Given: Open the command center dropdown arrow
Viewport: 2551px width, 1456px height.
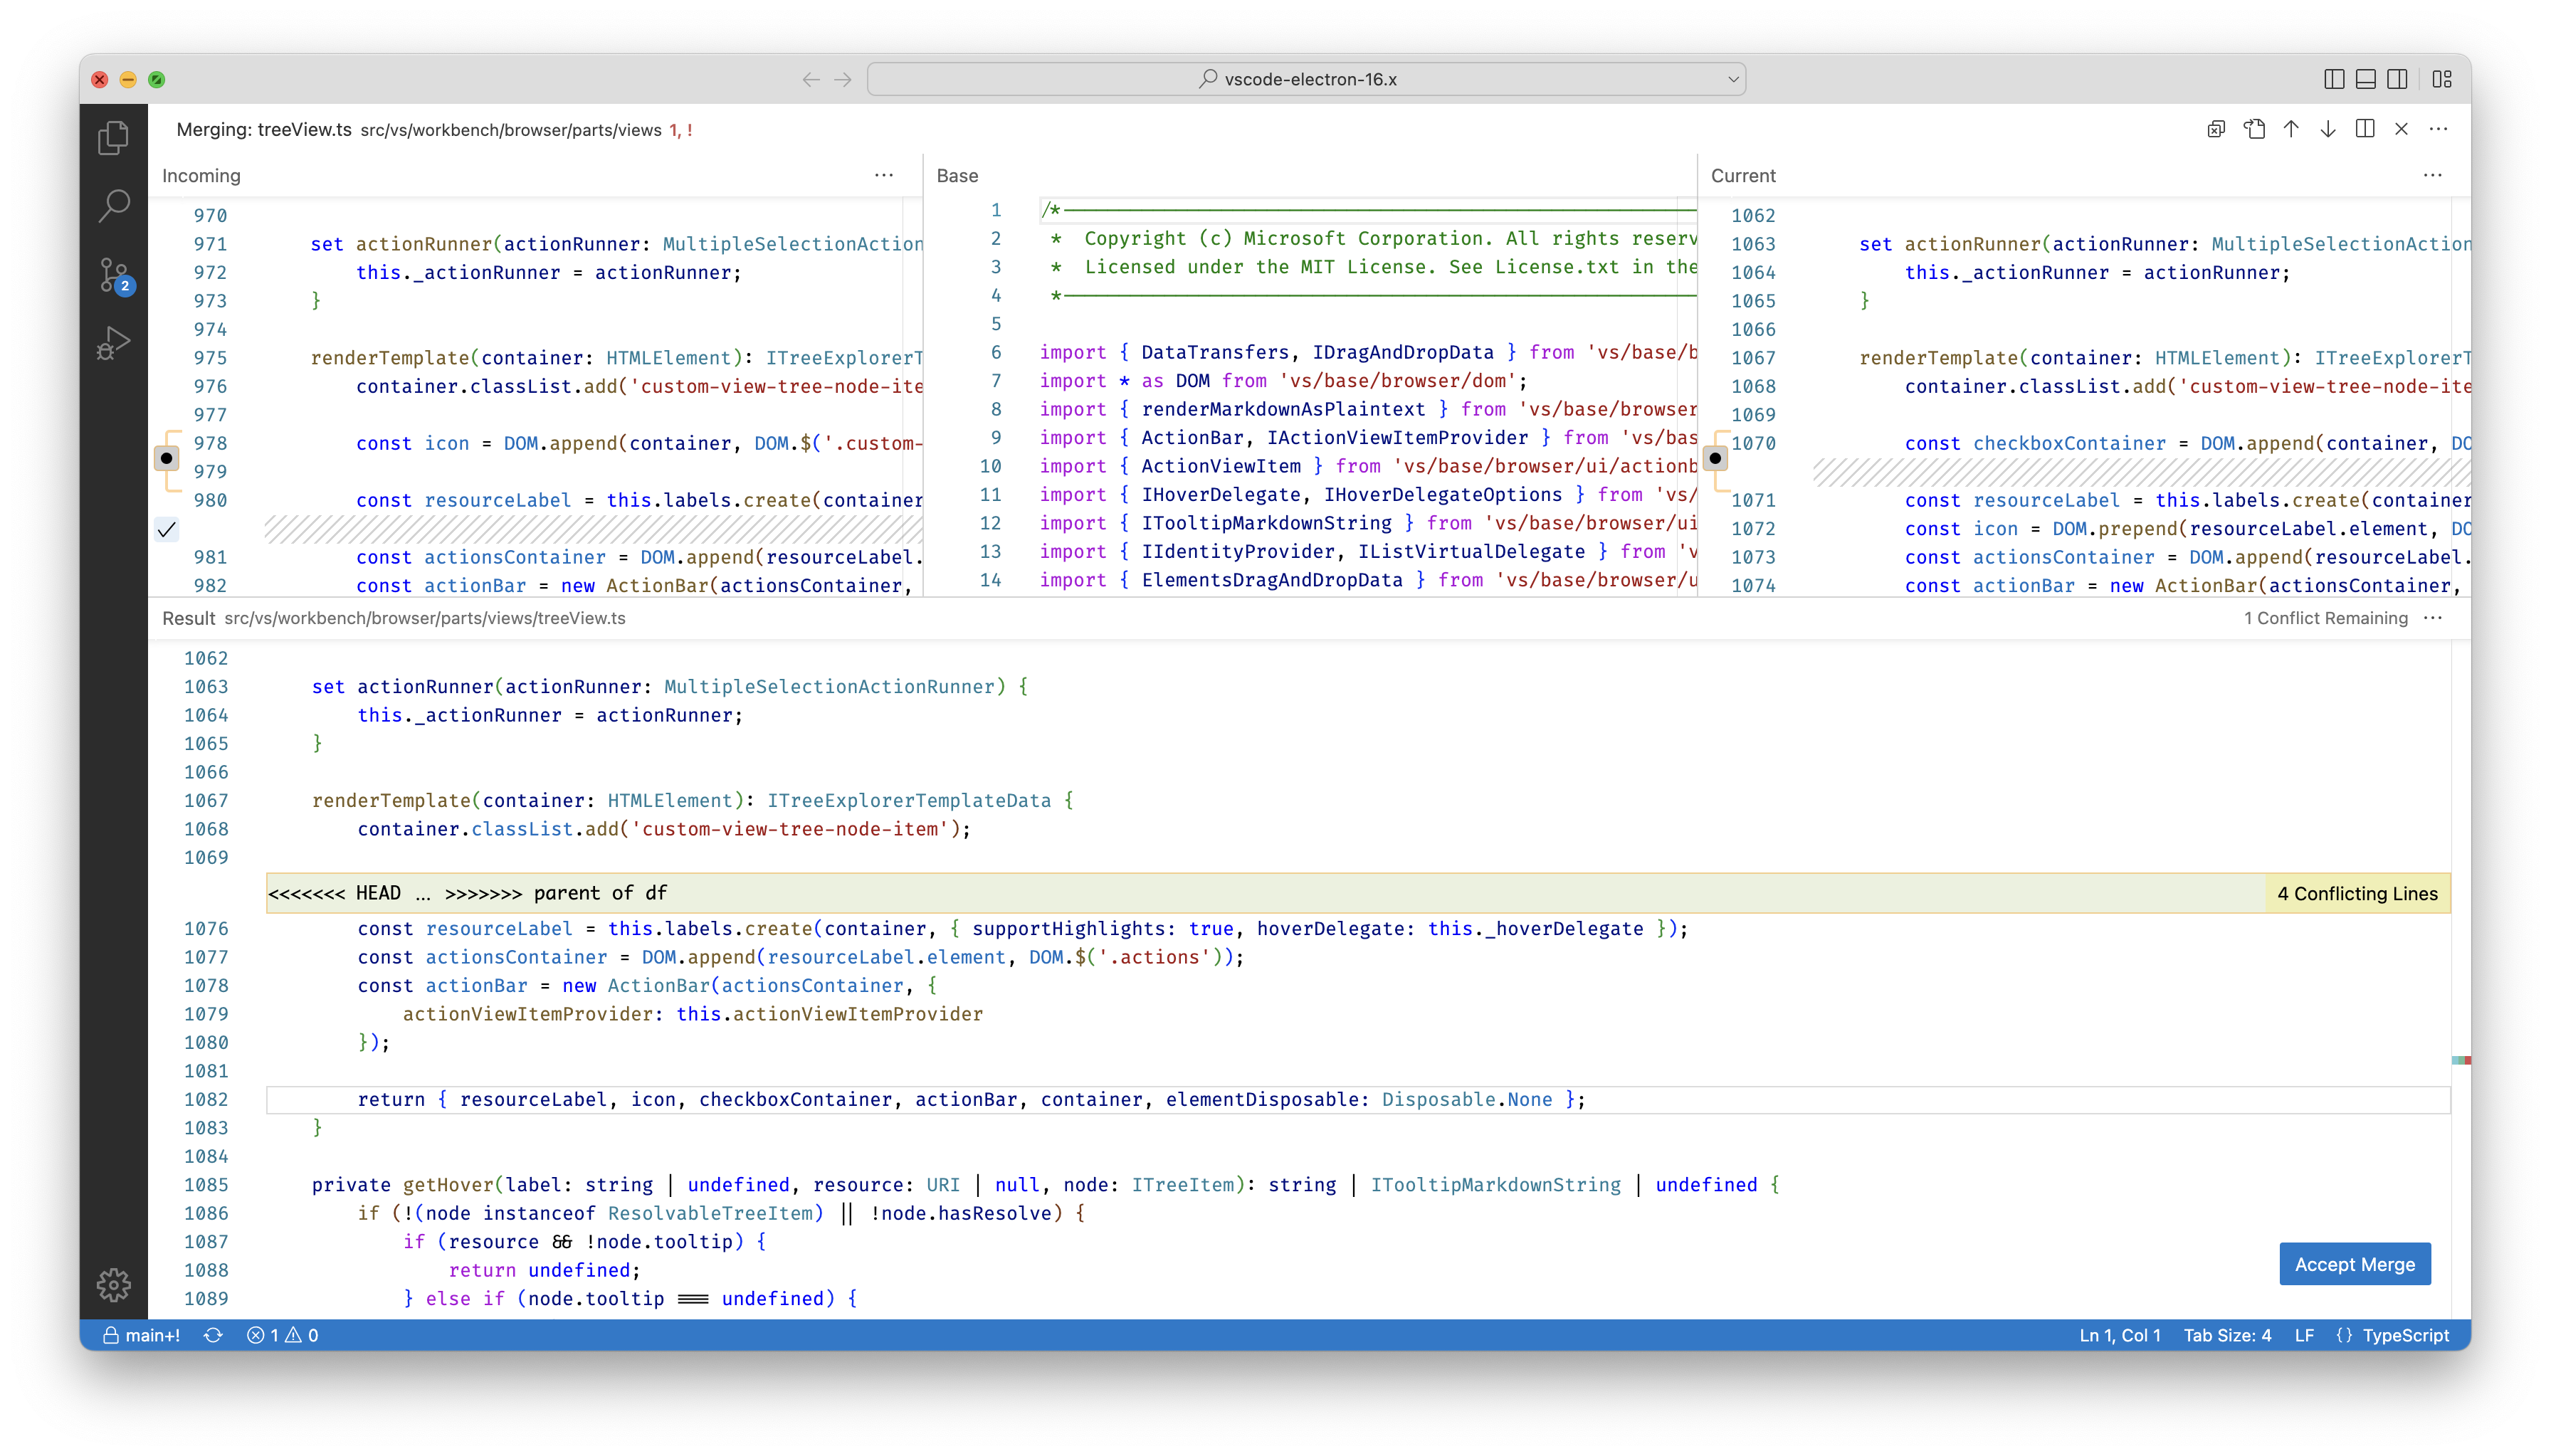Looking at the screenshot, I should coord(1733,79).
